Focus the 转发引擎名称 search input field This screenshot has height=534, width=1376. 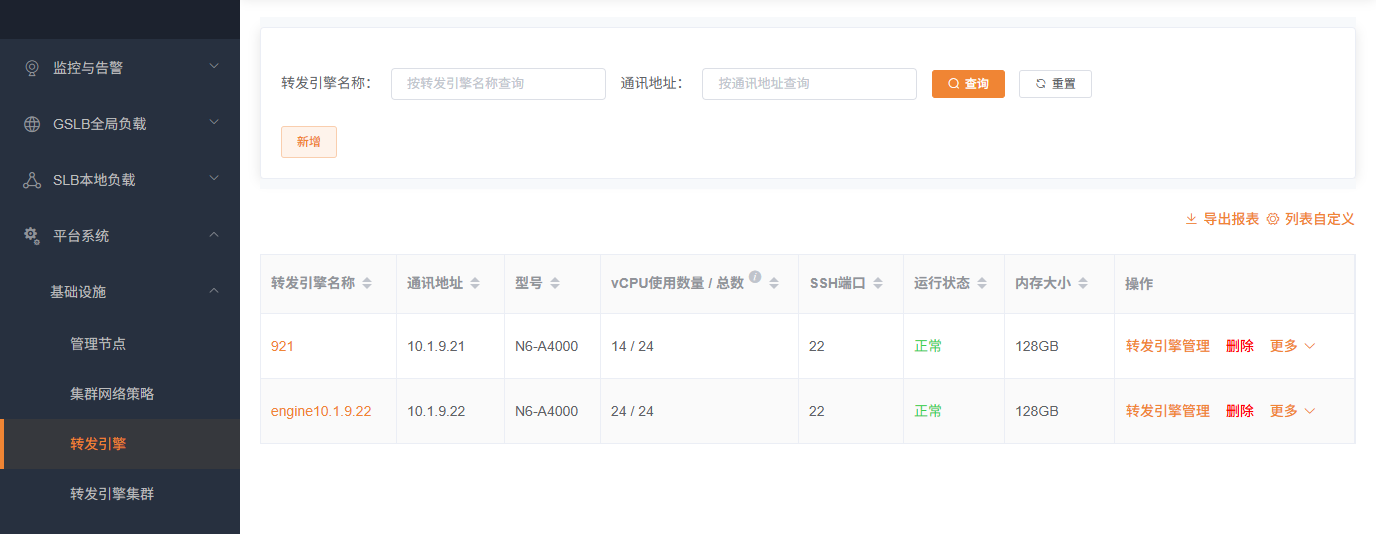point(498,84)
